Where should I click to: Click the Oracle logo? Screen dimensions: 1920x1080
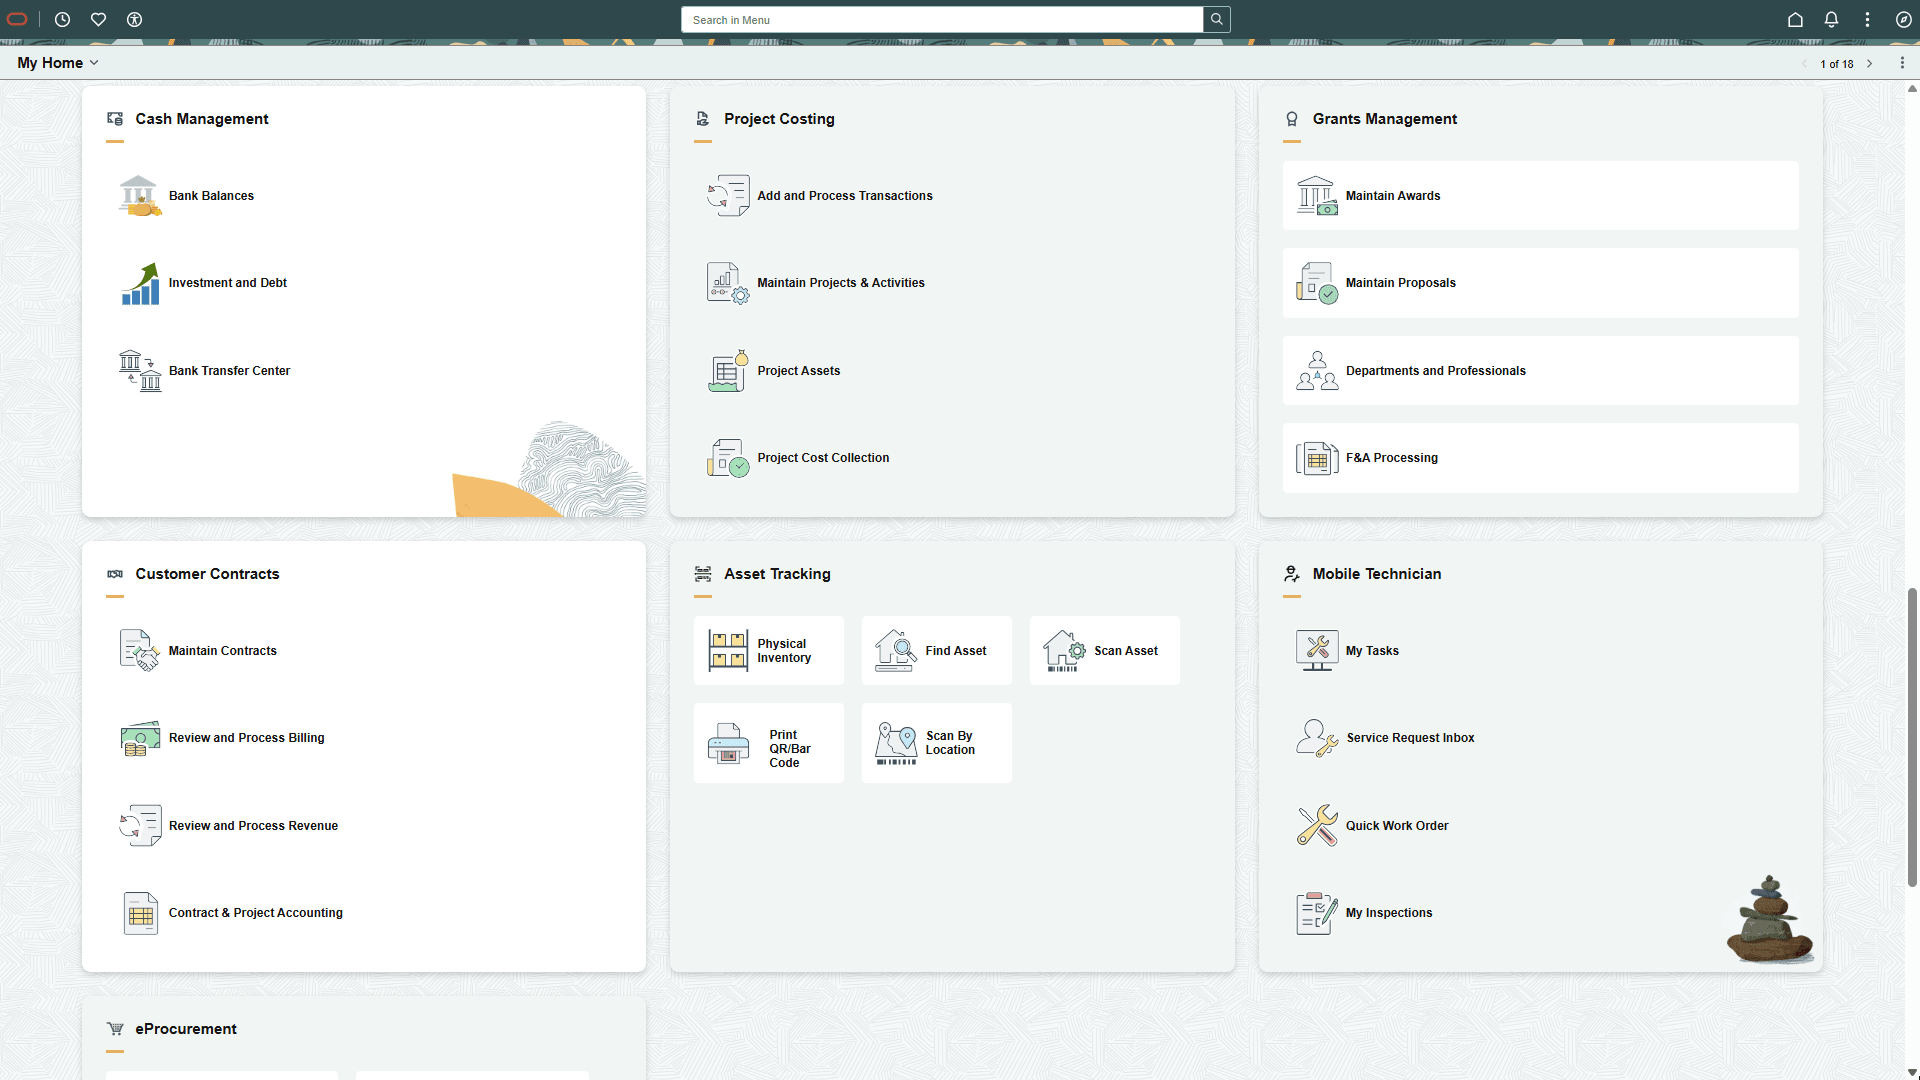click(x=16, y=19)
